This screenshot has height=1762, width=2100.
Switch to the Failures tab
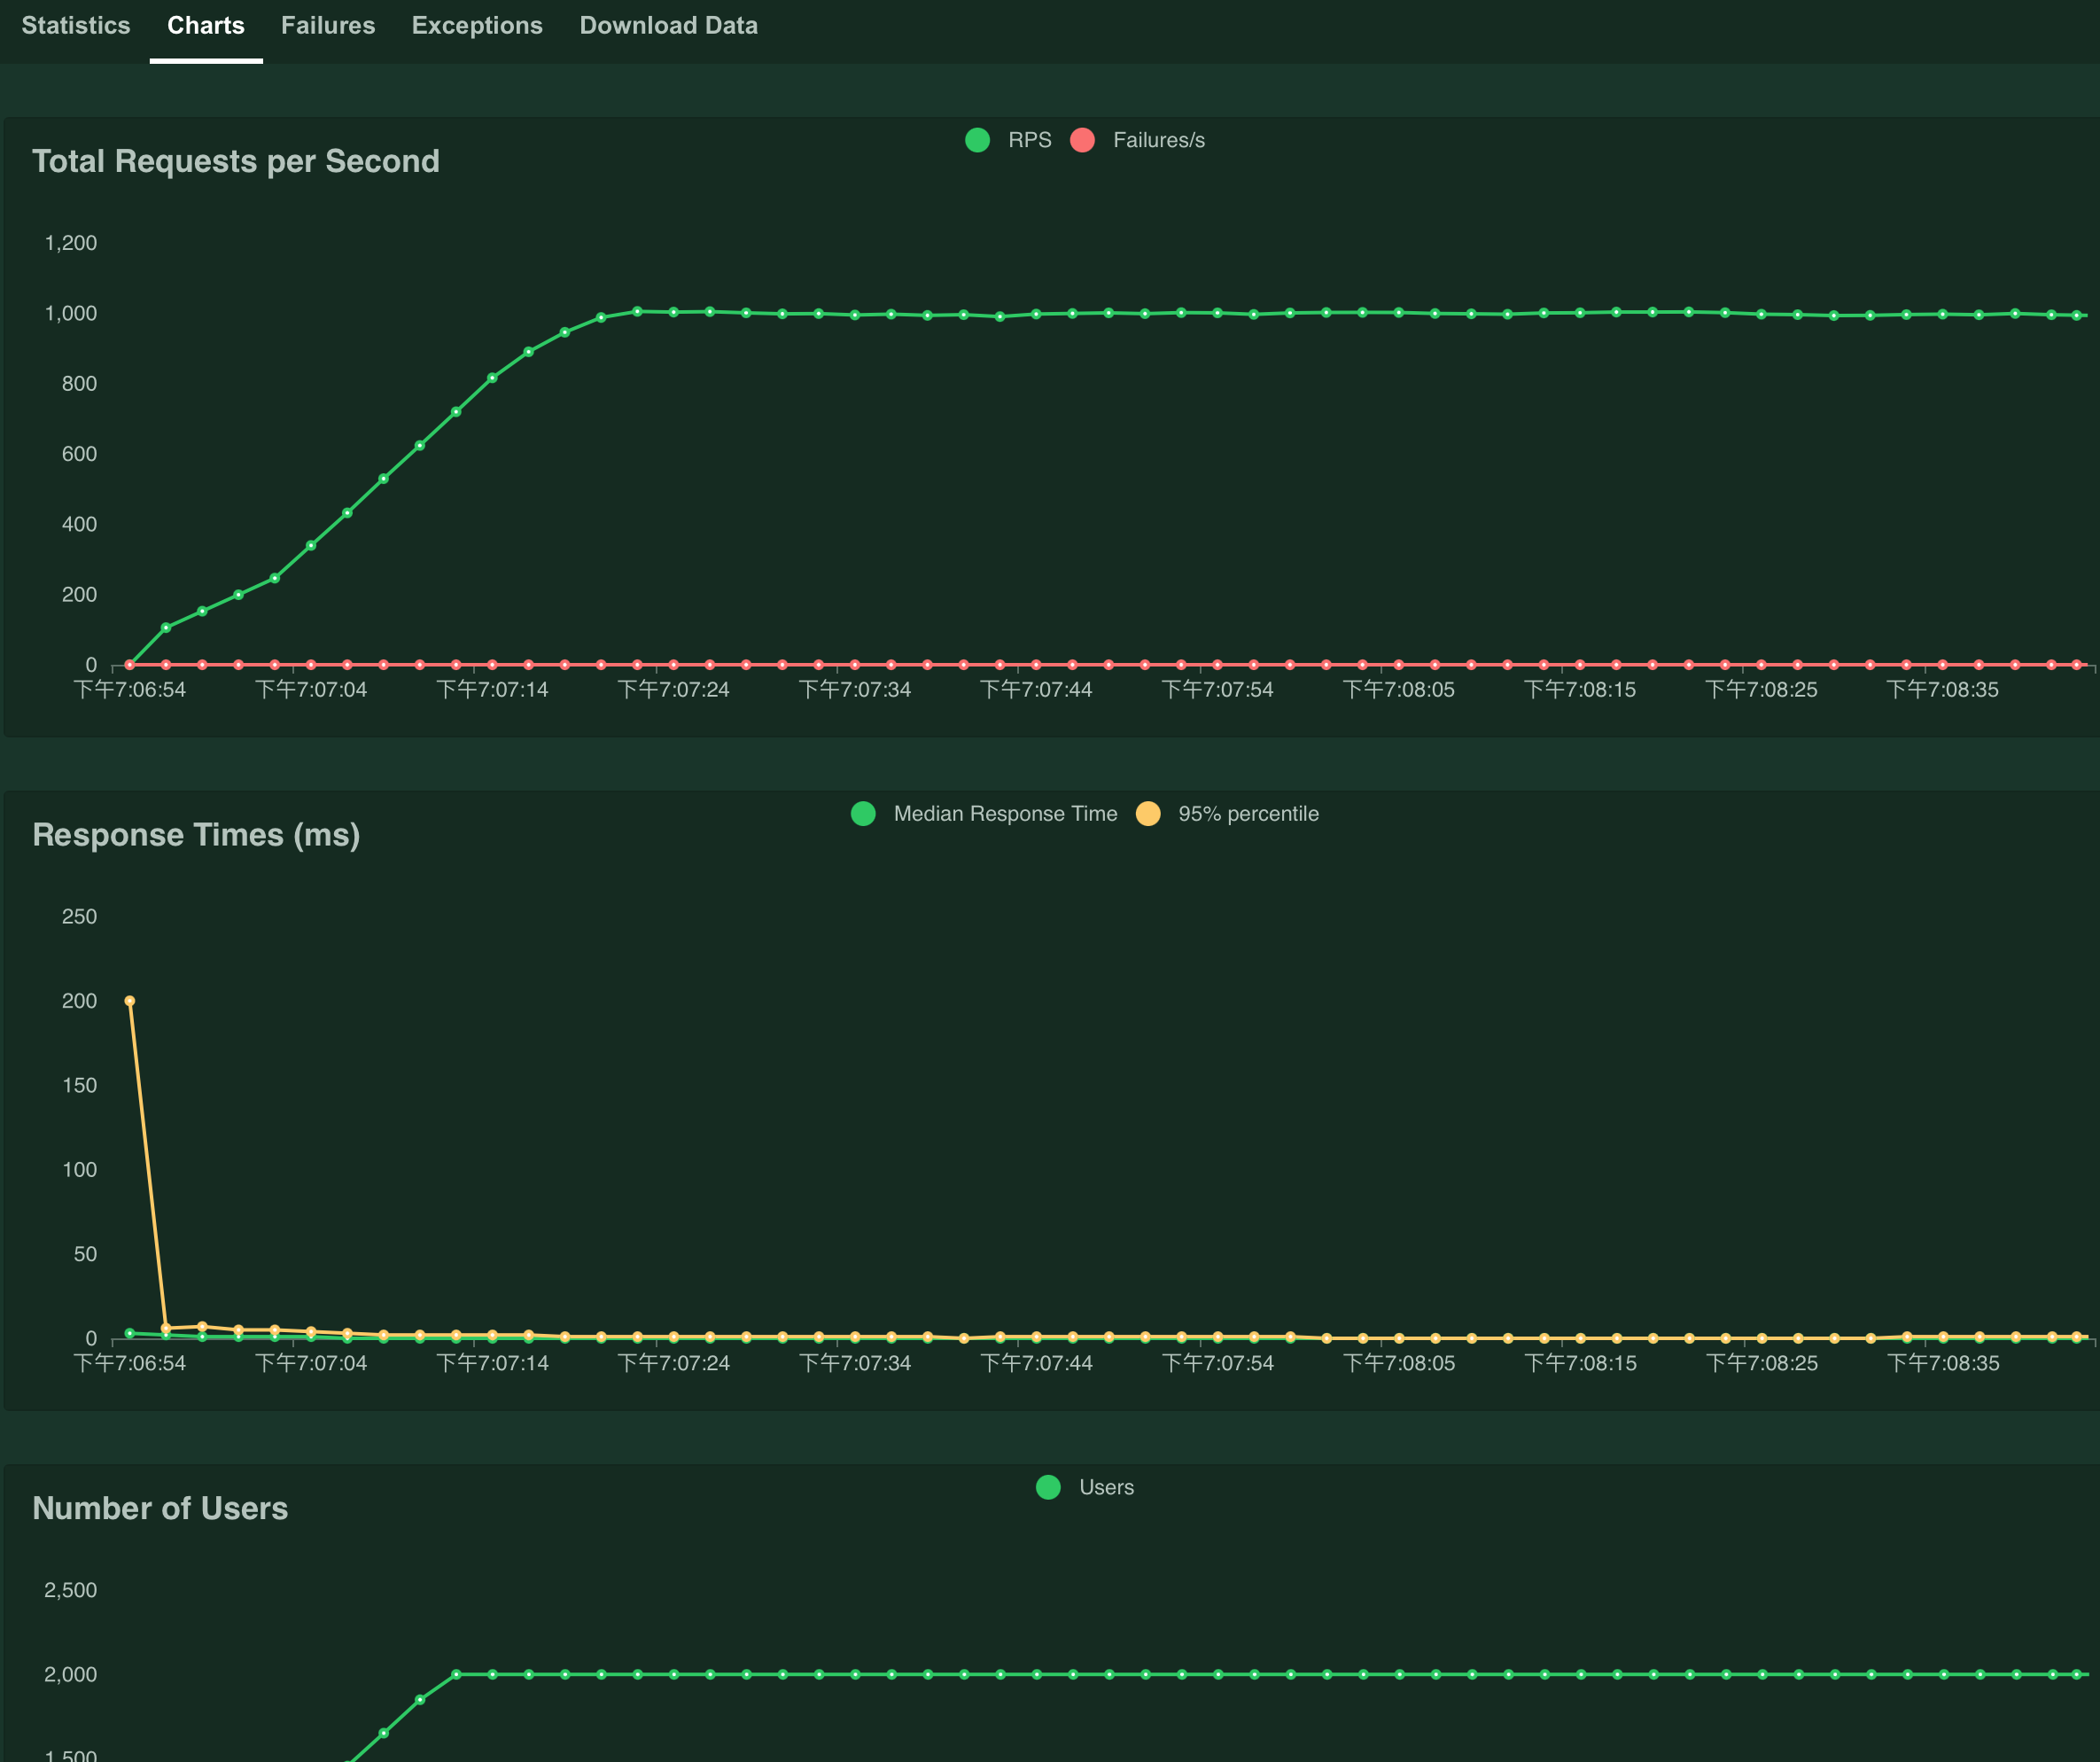click(x=328, y=26)
